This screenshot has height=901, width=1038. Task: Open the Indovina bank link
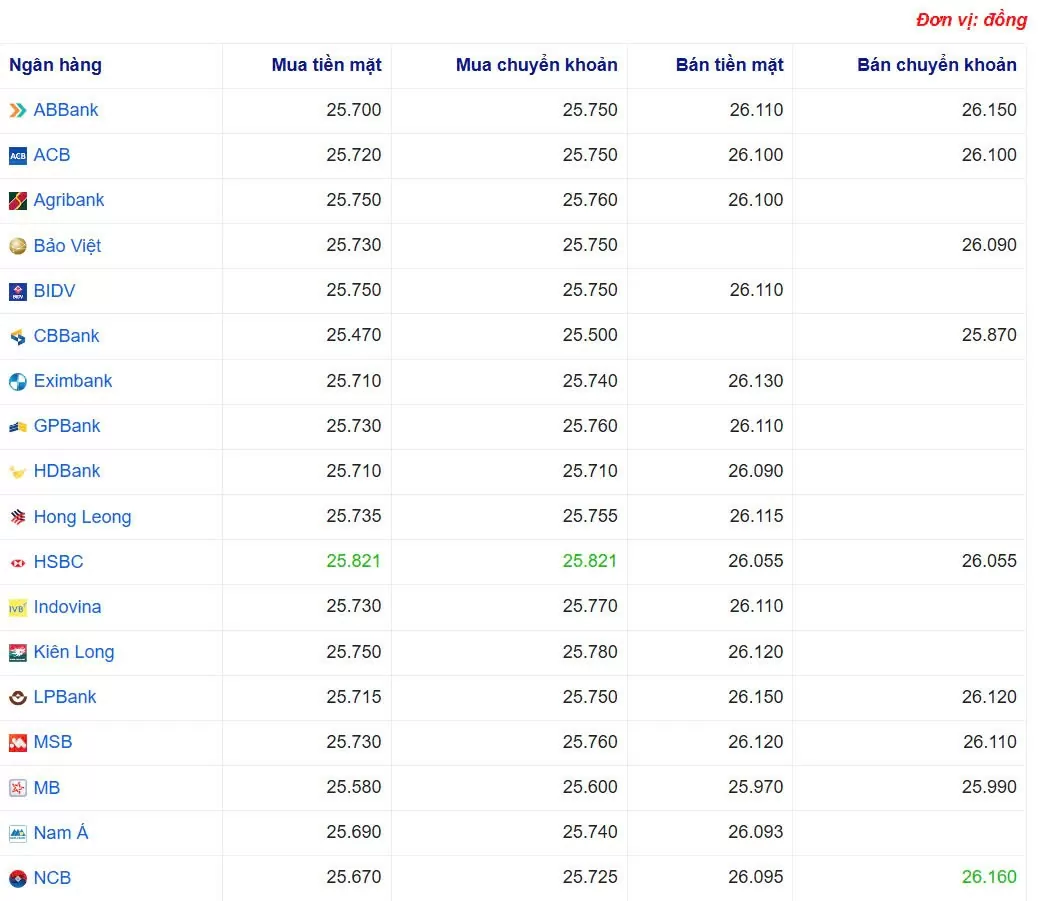(x=67, y=607)
